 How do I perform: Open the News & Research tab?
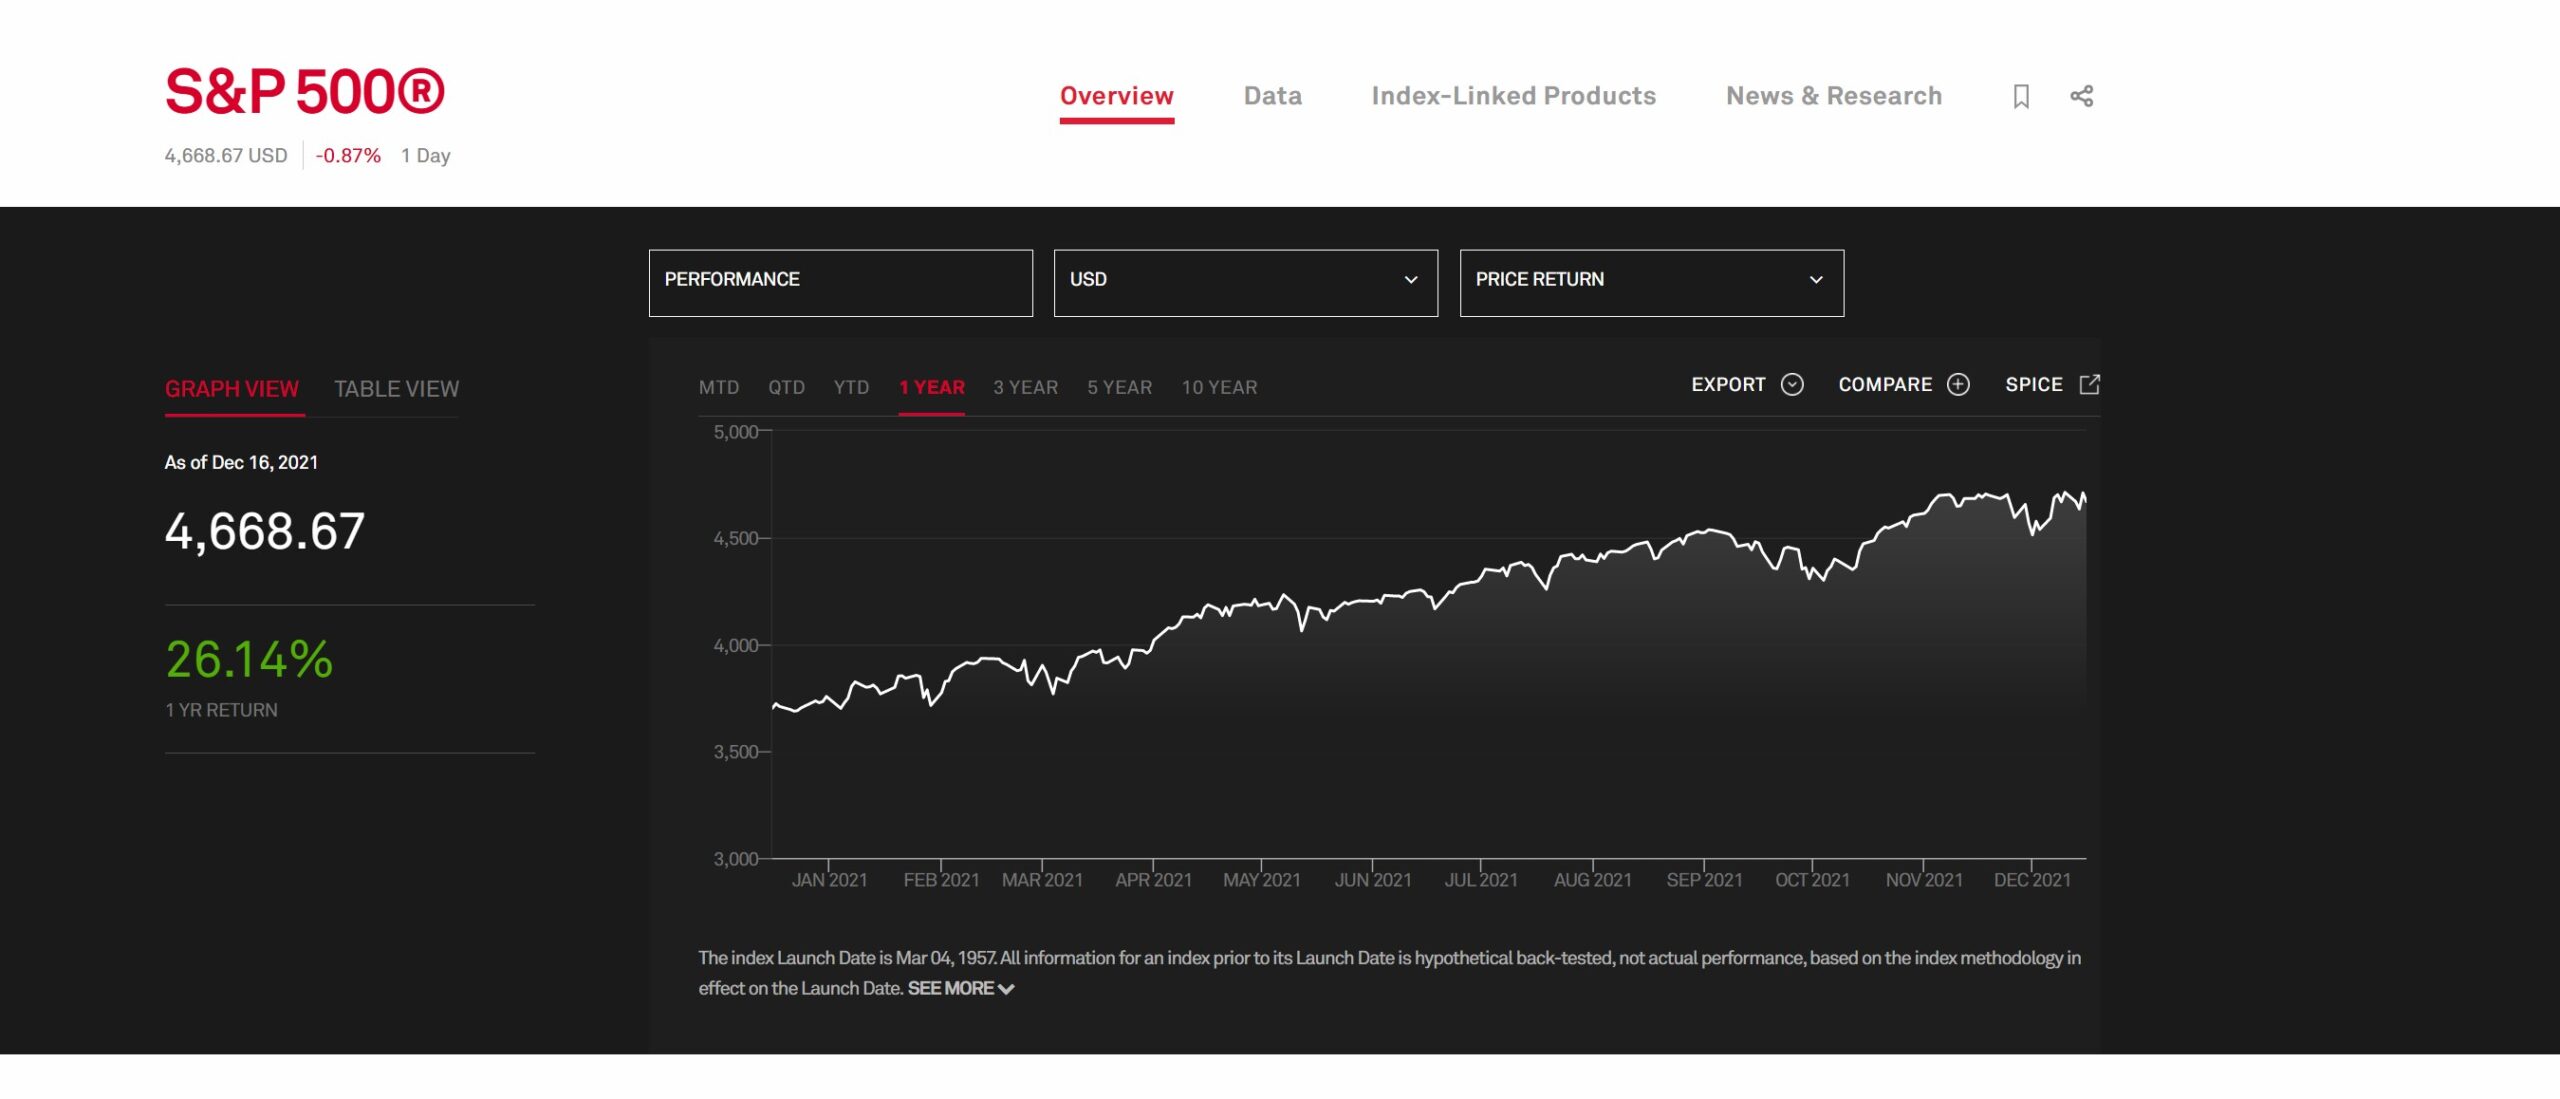(1834, 96)
